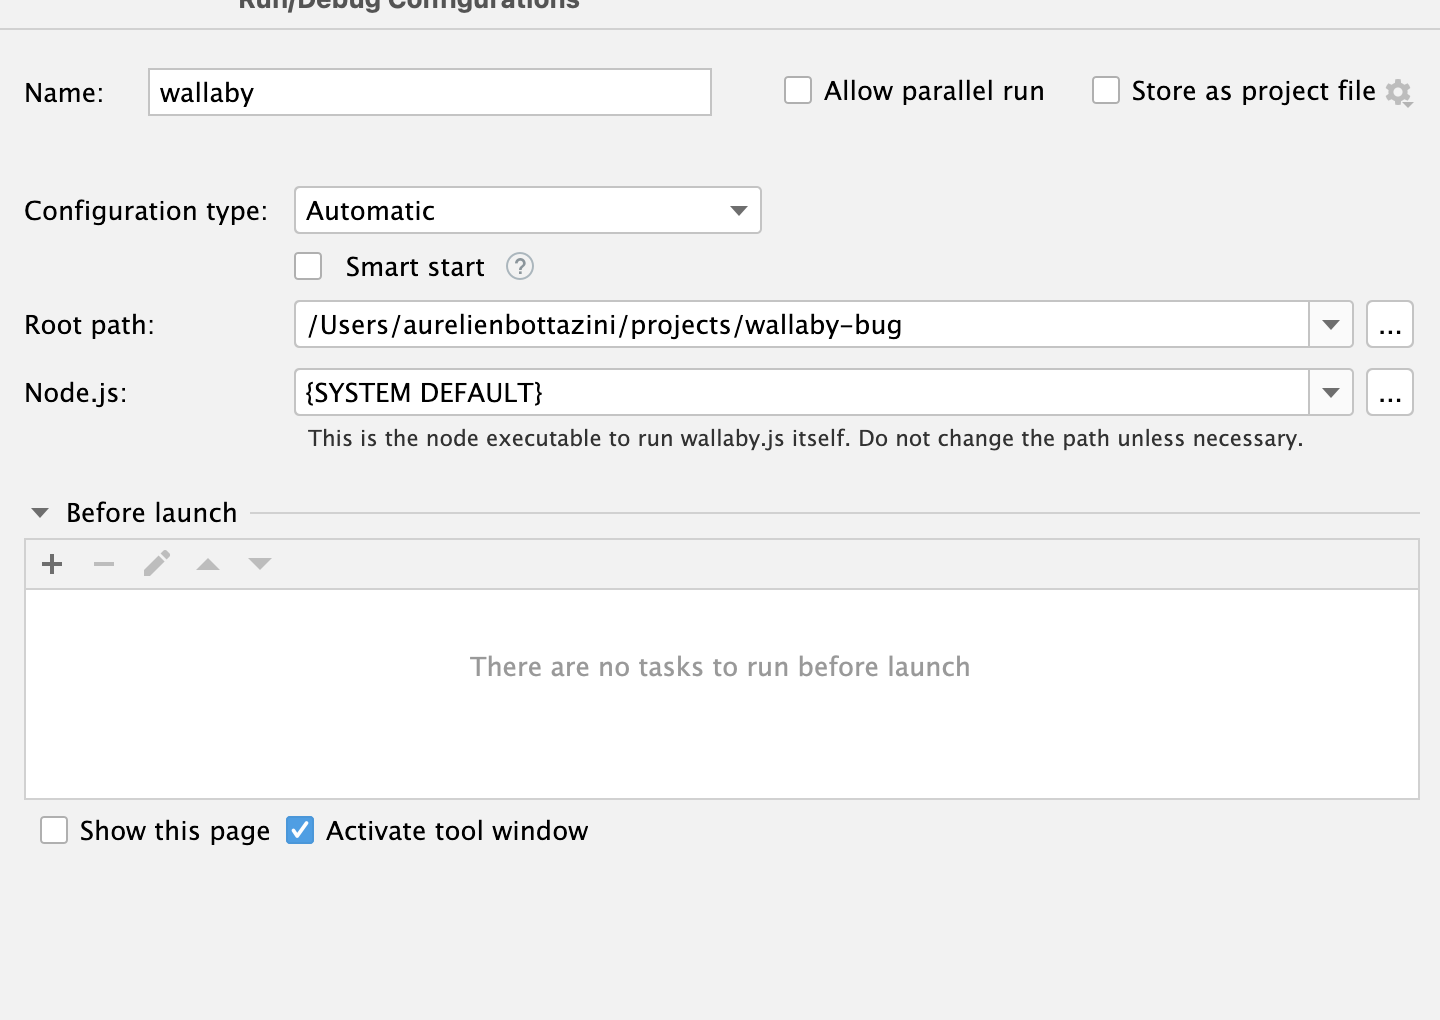The height and width of the screenshot is (1020, 1440).
Task: Browse Node.js interpreters with ellipsis button
Action: click(x=1390, y=392)
